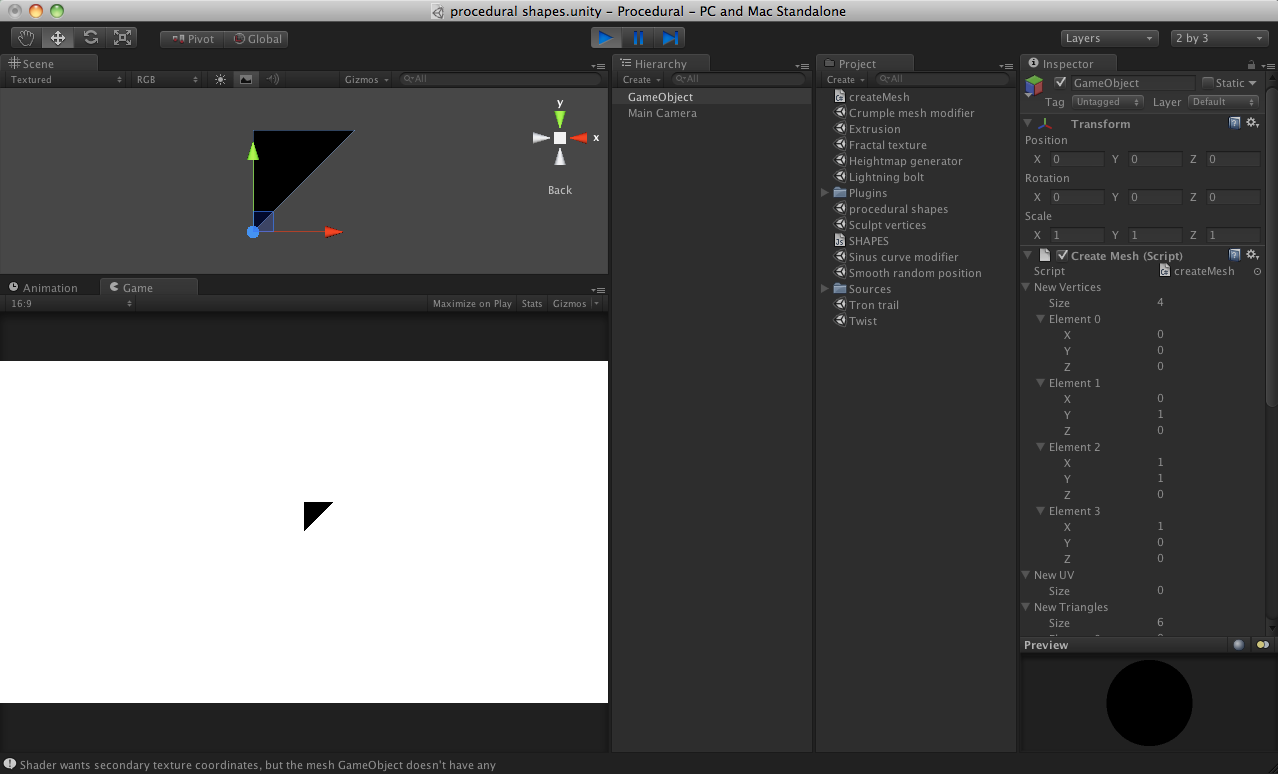
Task: Open the Layers dropdown in the toolbar
Action: [x=1108, y=38]
